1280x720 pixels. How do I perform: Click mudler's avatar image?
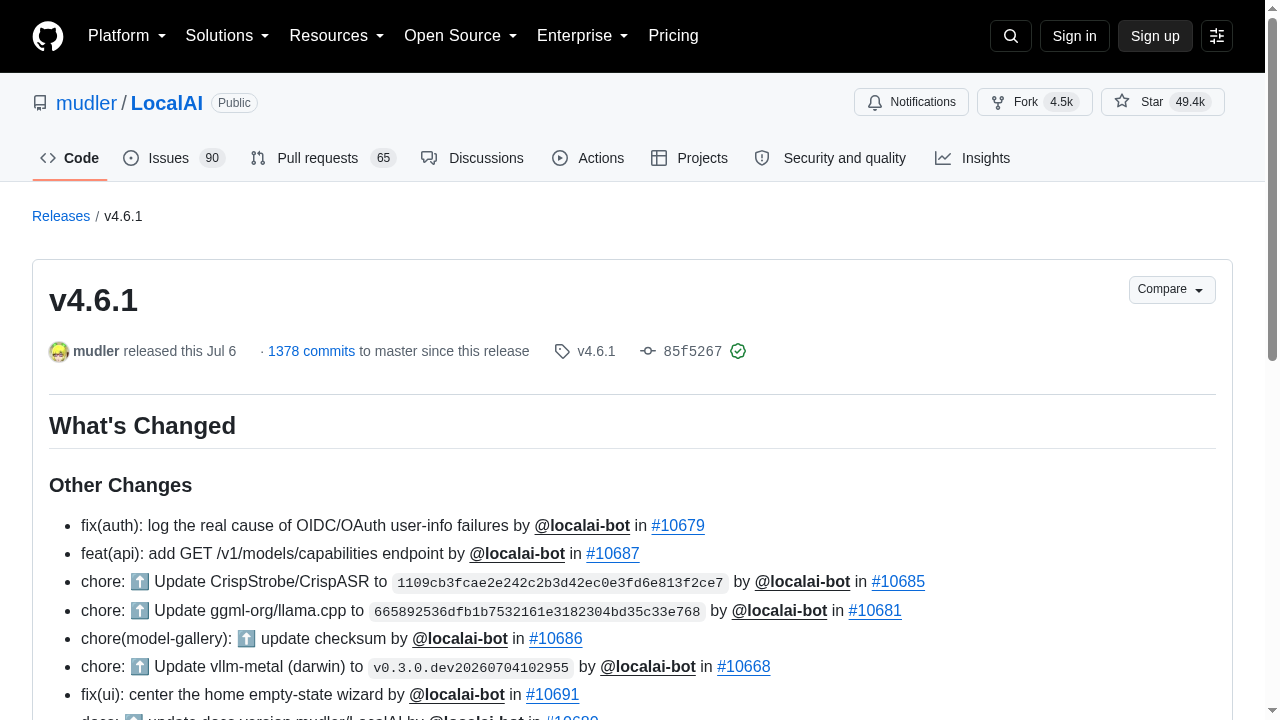[x=59, y=352]
